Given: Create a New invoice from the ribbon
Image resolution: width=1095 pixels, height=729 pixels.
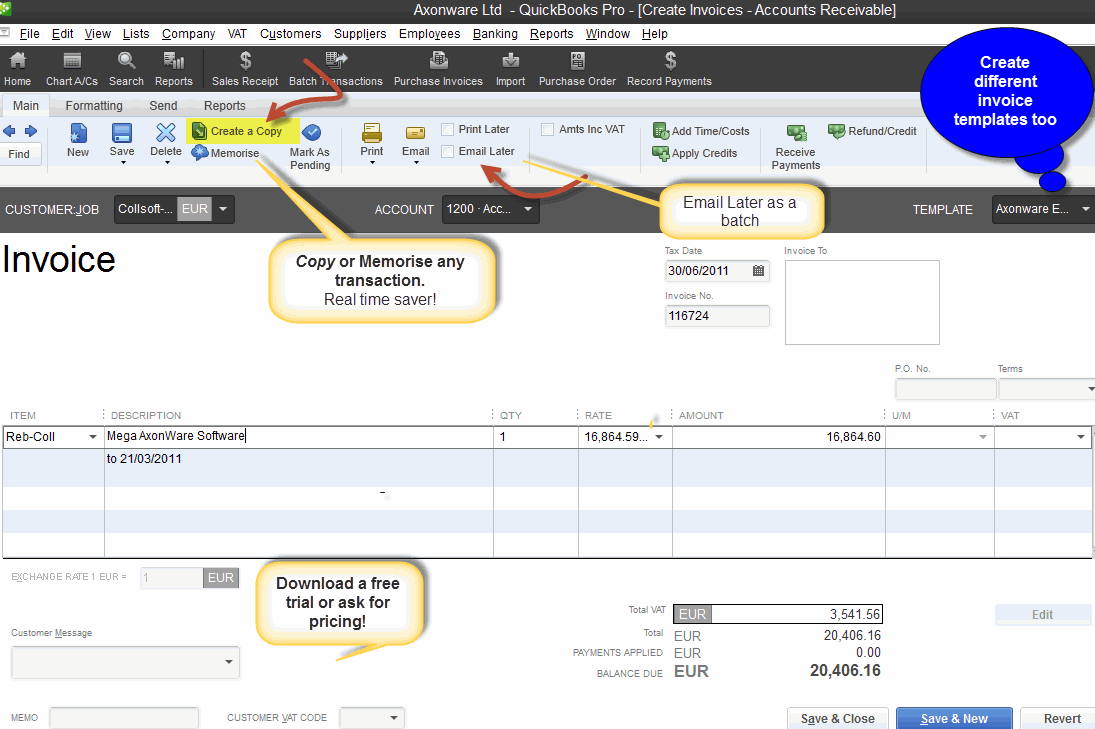Looking at the screenshot, I should pyautogui.click(x=78, y=140).
